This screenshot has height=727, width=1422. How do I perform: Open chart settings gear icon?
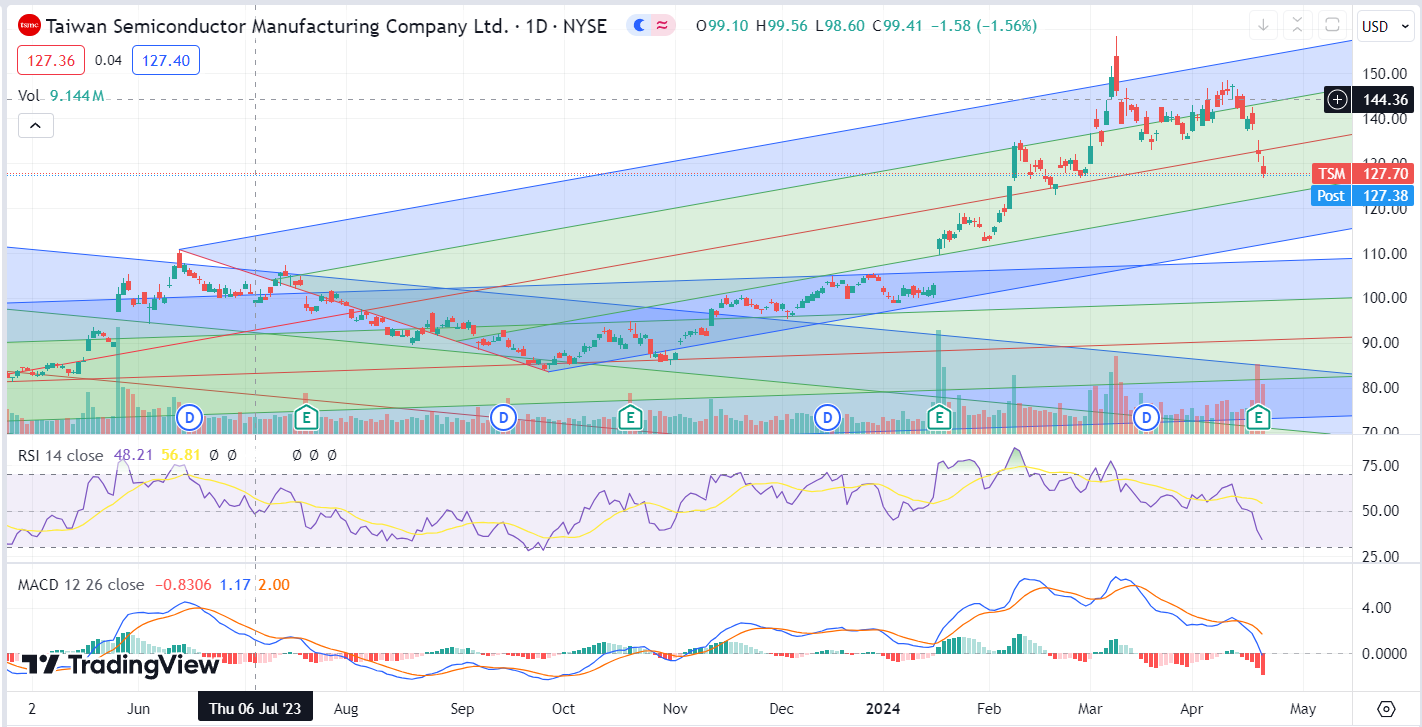tap(1386, 709)
